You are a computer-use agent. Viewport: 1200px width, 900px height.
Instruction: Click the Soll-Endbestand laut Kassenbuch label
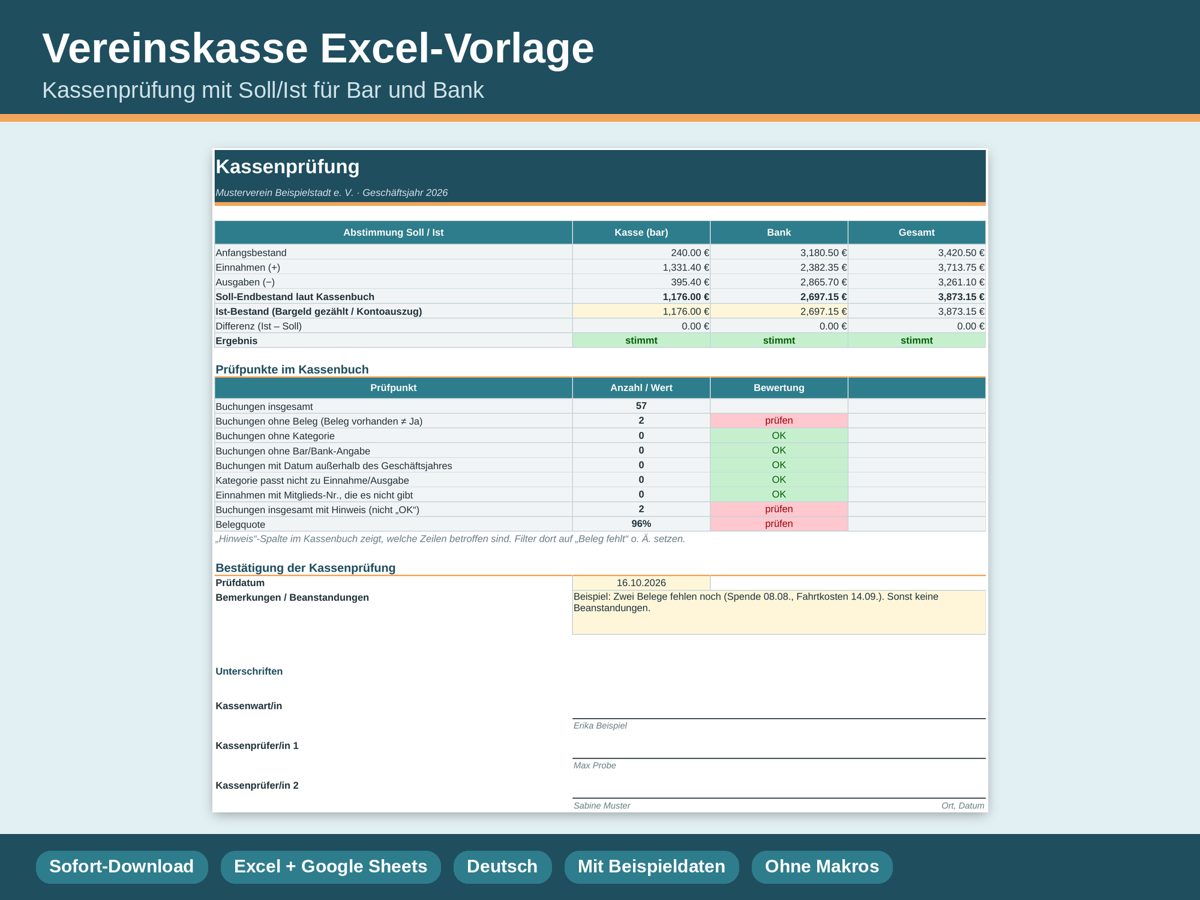tap(295, 297)
